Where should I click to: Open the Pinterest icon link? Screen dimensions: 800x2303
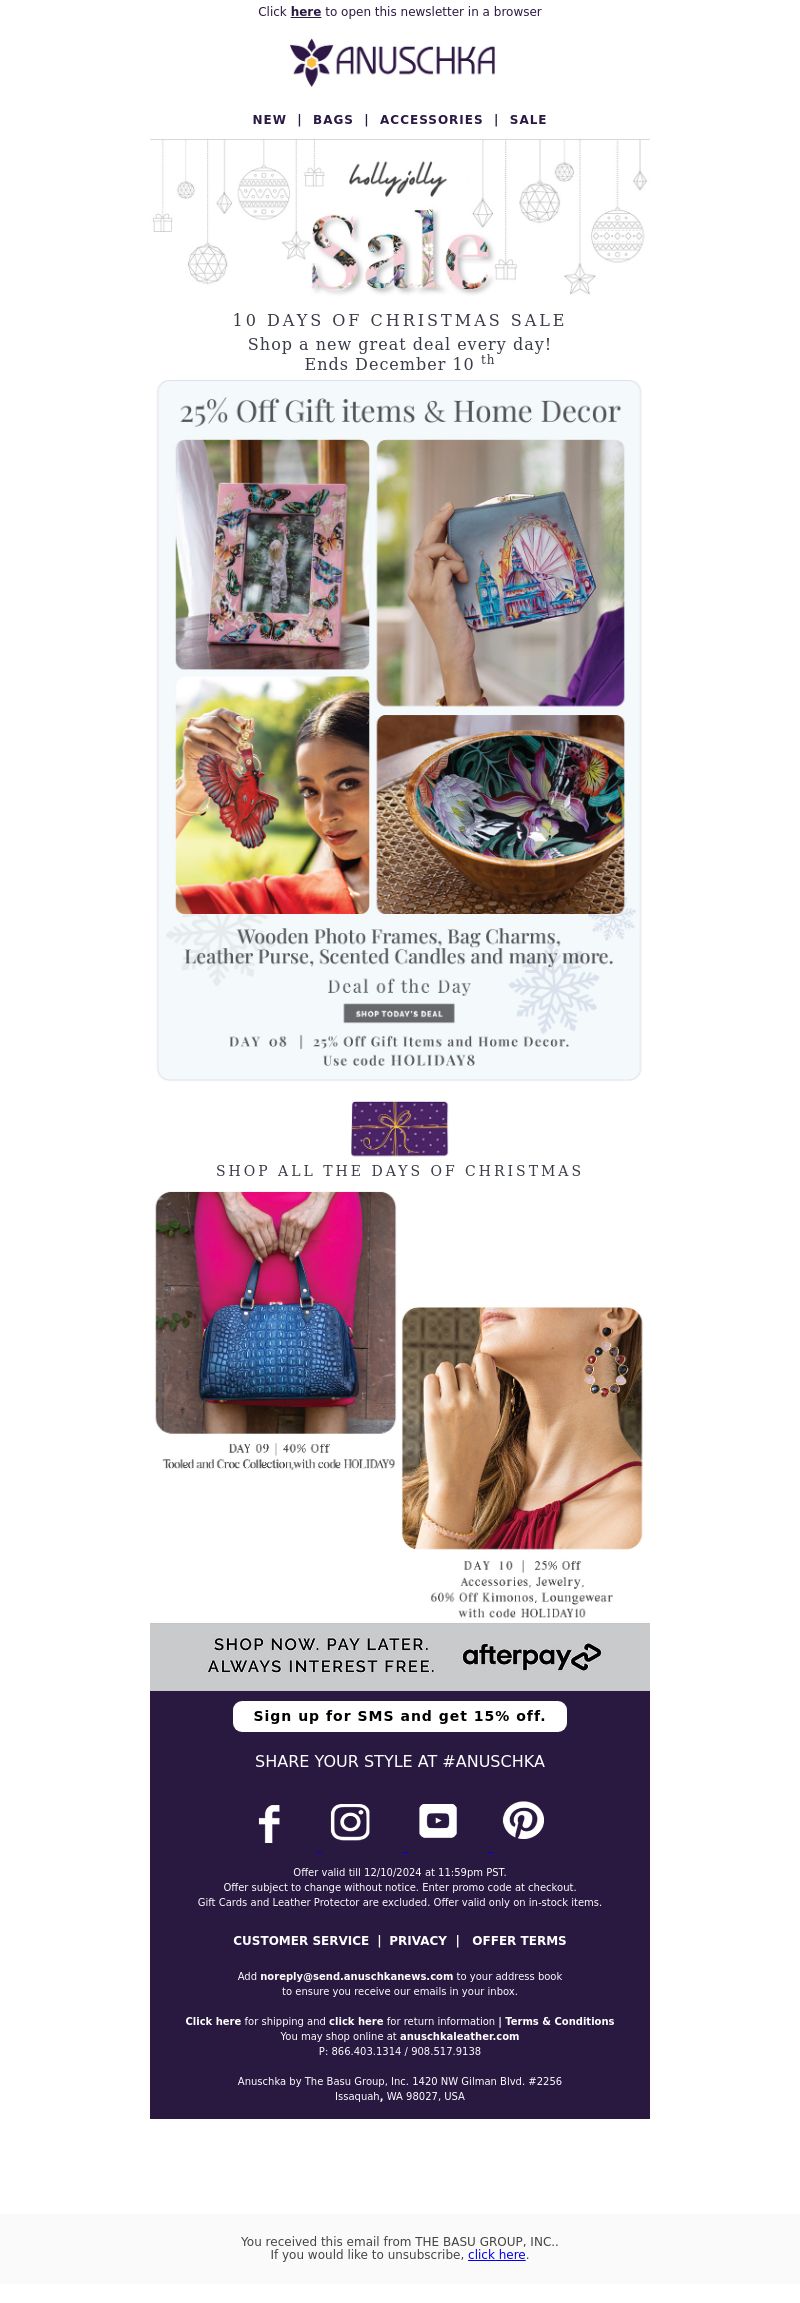(x=523, y=1820)
